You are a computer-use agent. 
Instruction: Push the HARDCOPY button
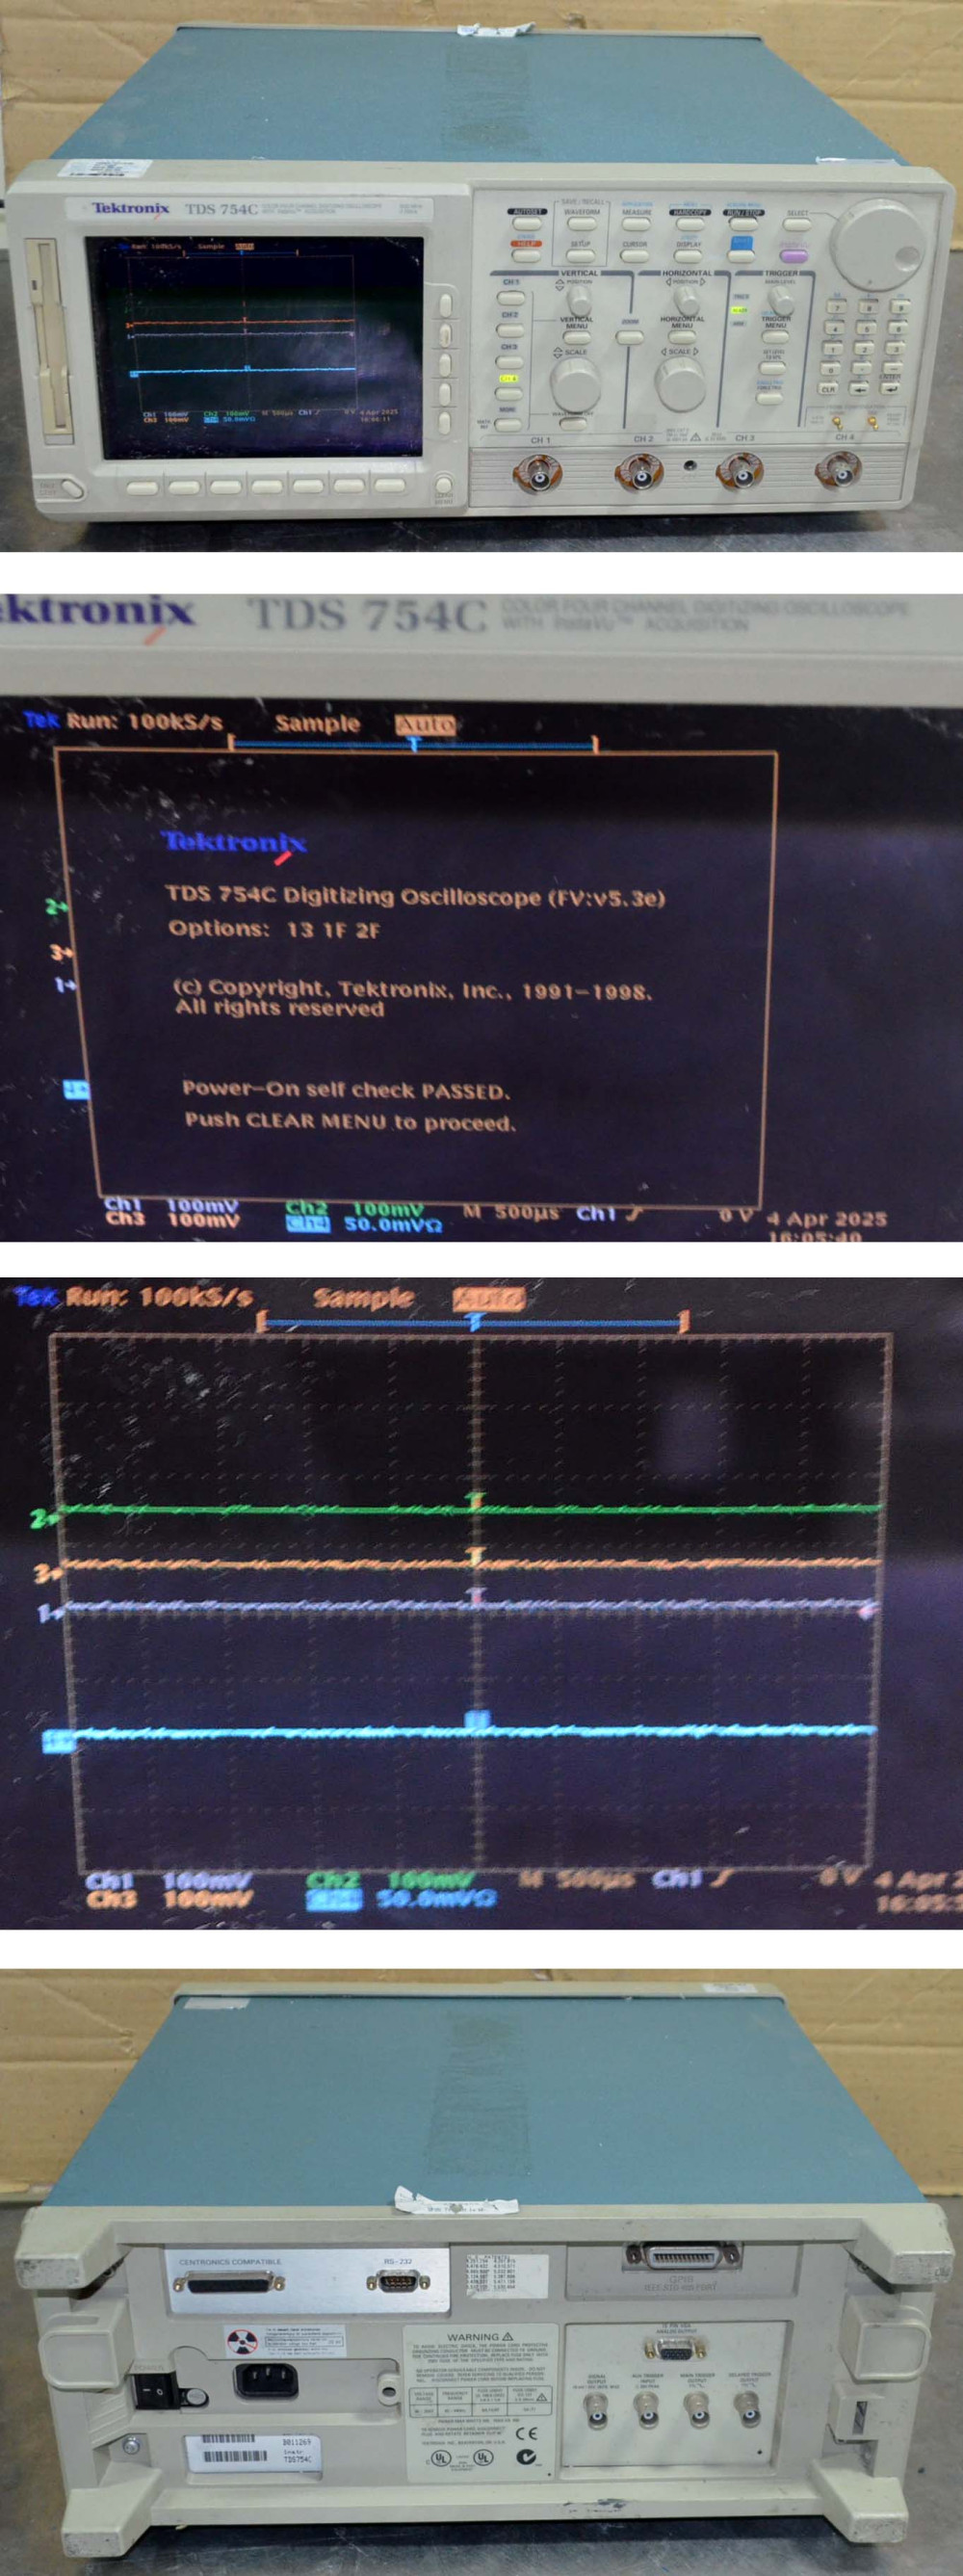pyautogui.click(x=690, y=224)
